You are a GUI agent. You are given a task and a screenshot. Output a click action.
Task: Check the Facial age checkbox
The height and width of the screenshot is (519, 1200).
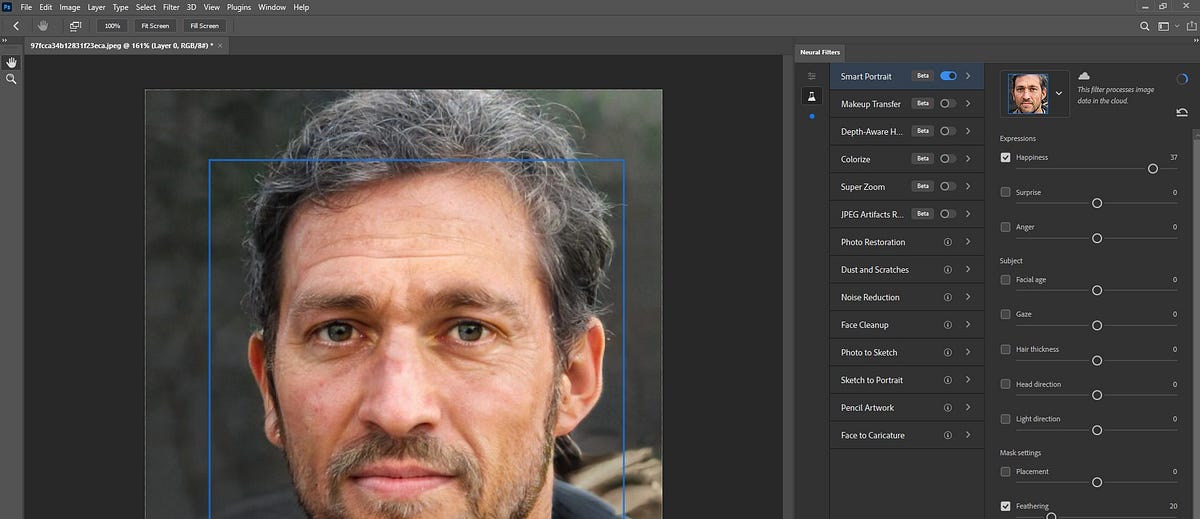pos(1005,280)
